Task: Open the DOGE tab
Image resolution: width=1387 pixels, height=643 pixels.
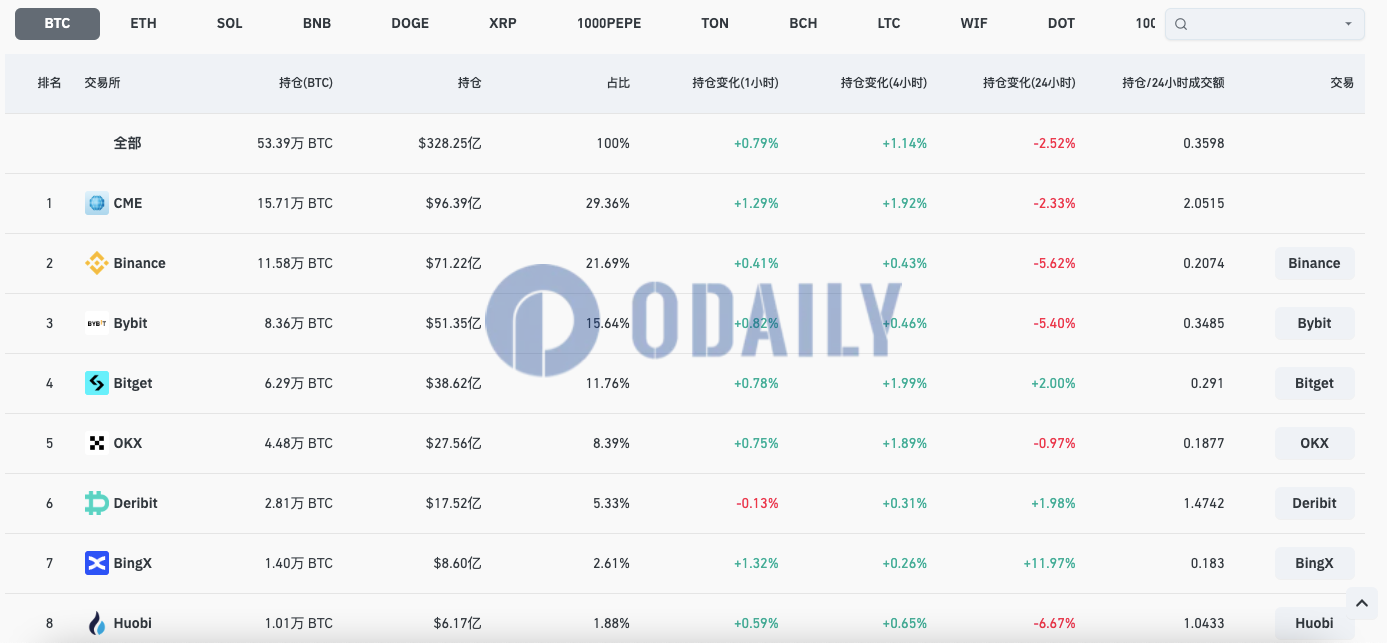Action: point(410,23)
